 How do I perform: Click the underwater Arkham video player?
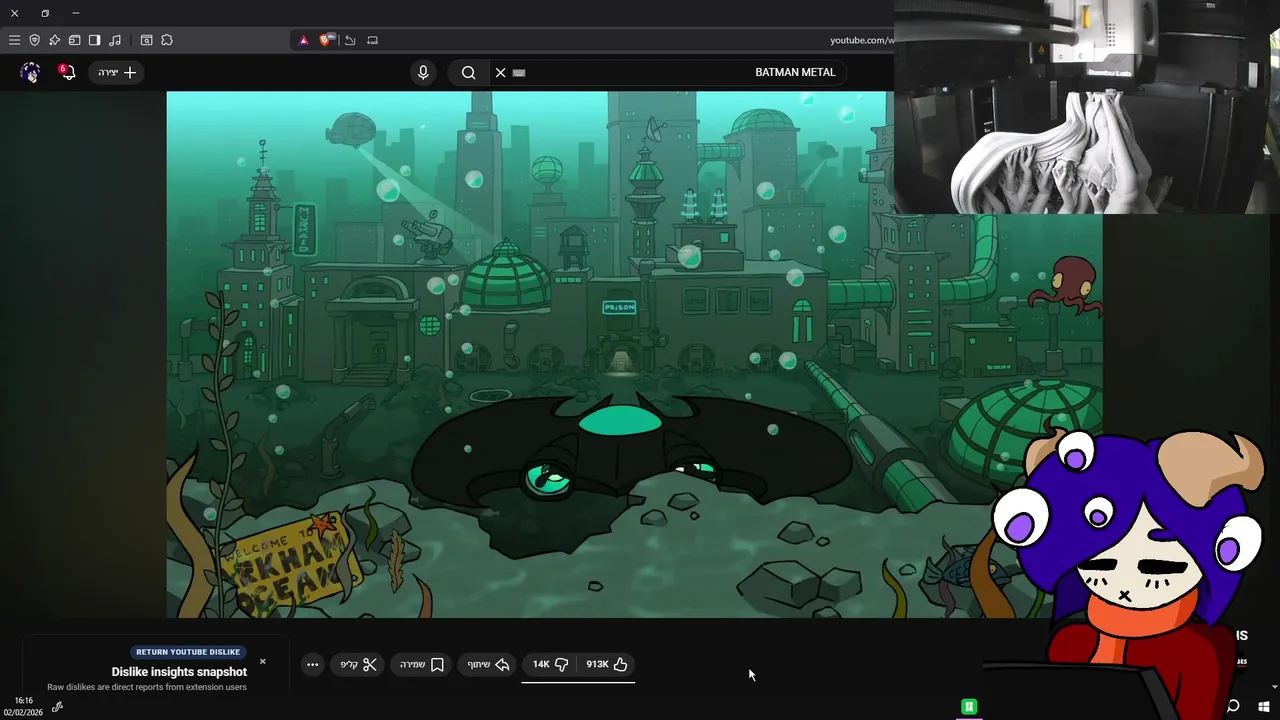point(634,354)
